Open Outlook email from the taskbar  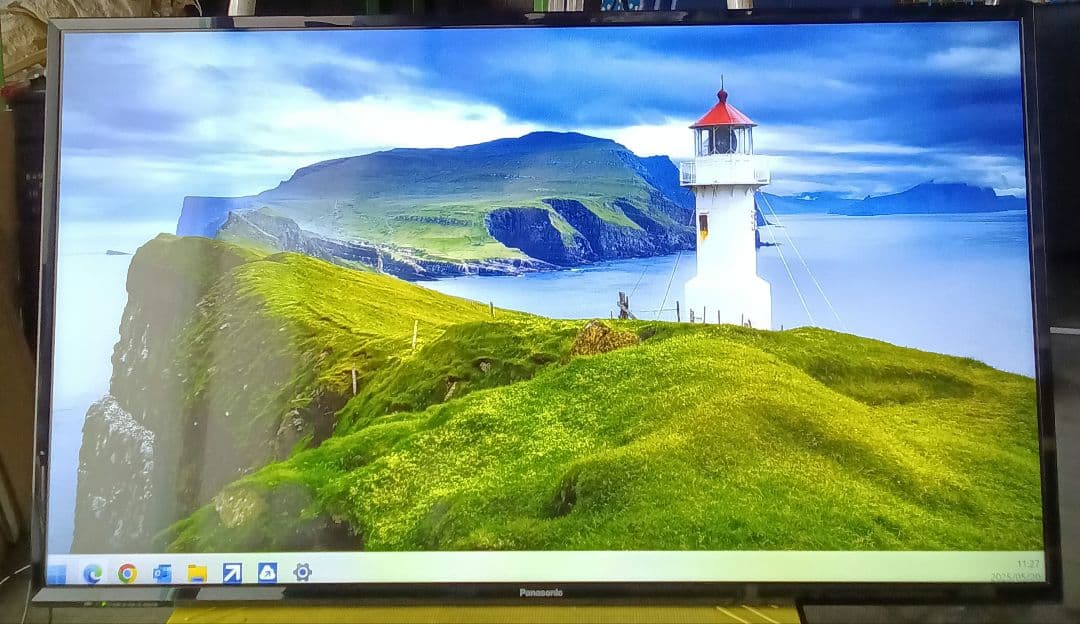[x=162, y=573]
